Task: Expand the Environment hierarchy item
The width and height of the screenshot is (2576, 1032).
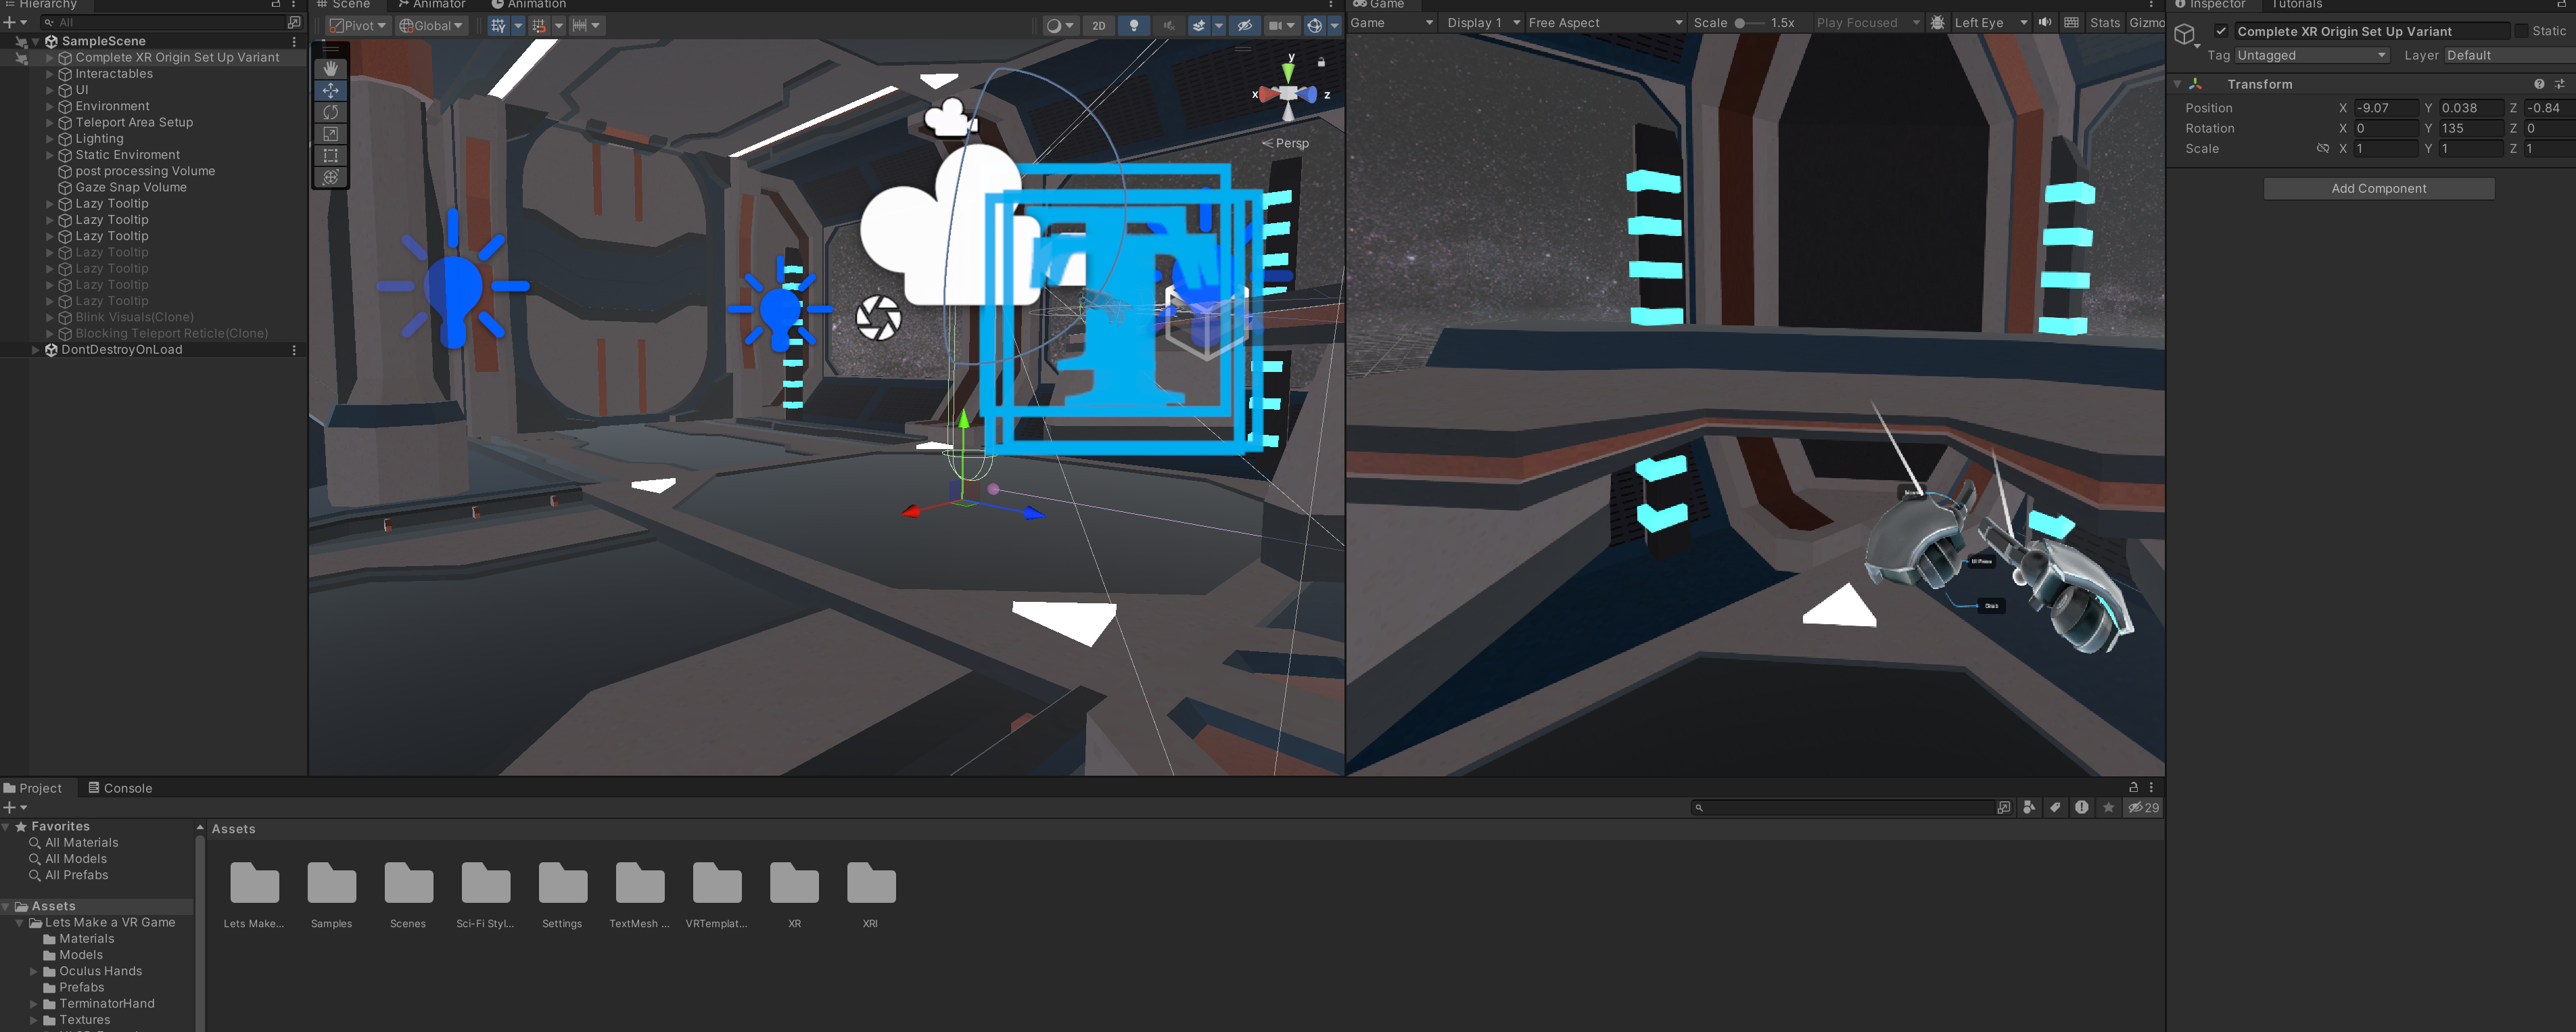Action: [50, 106]
